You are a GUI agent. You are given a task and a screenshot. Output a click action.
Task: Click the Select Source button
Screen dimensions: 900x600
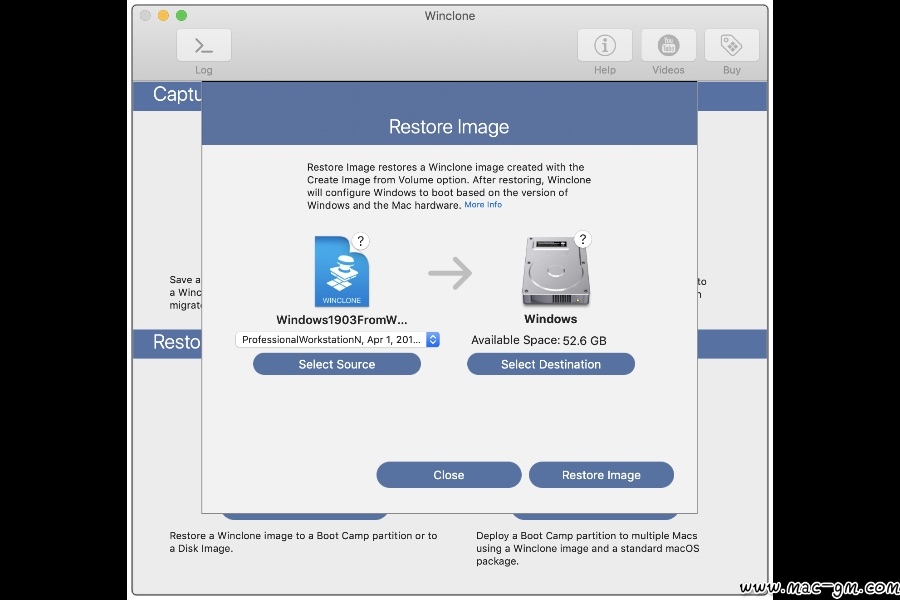[x=337, y=364]
